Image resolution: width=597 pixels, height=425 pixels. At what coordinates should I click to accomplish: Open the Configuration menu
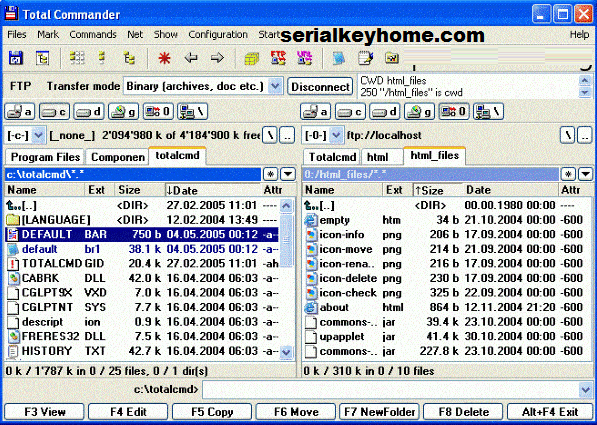[218, 35]
